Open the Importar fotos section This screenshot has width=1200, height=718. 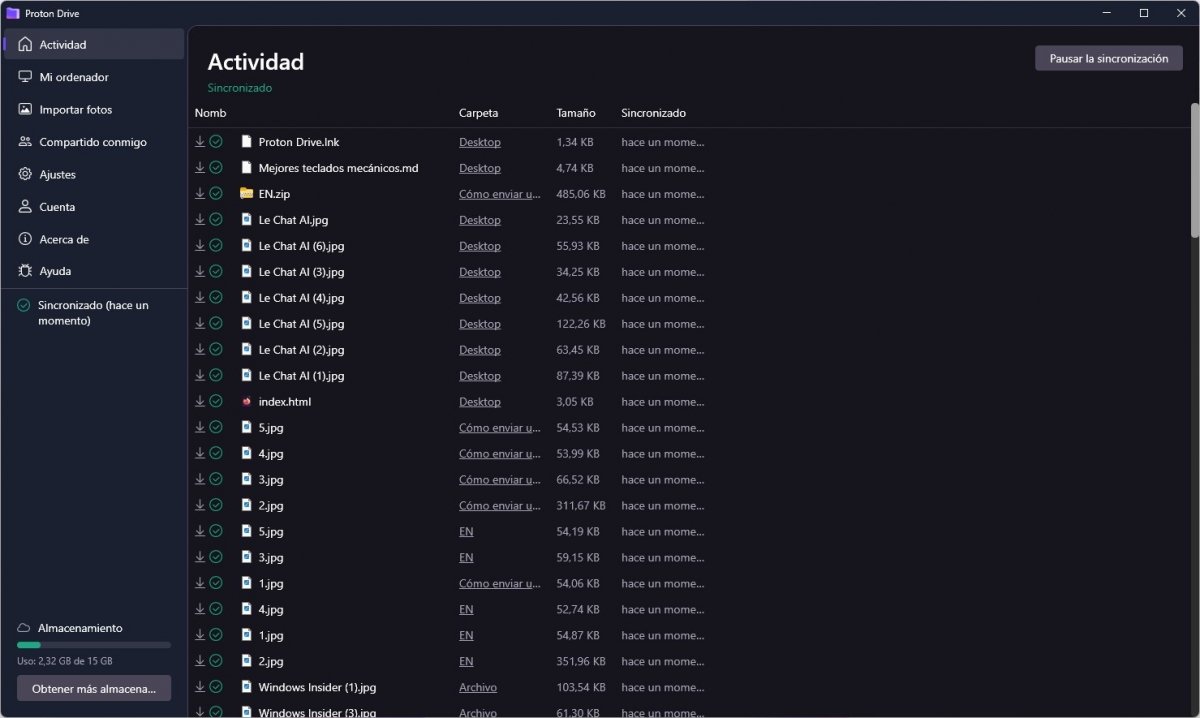click(76, 110)
